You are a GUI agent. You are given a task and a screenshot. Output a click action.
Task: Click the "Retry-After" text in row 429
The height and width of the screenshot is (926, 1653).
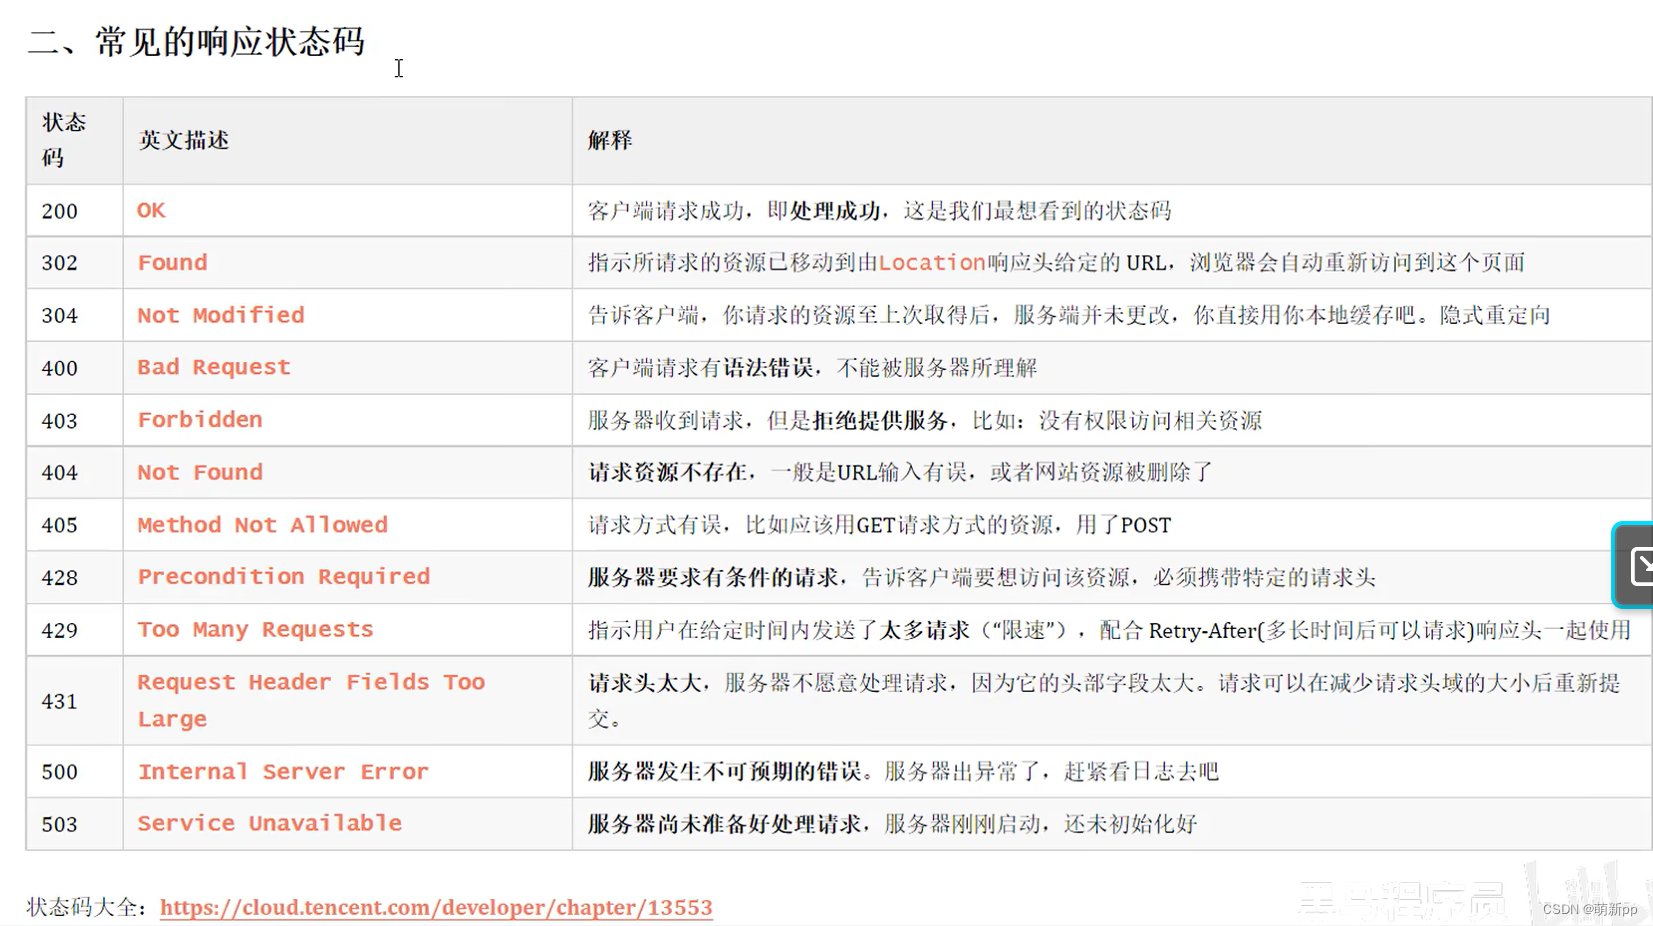pyautogui.click(x=1202, y=630)
